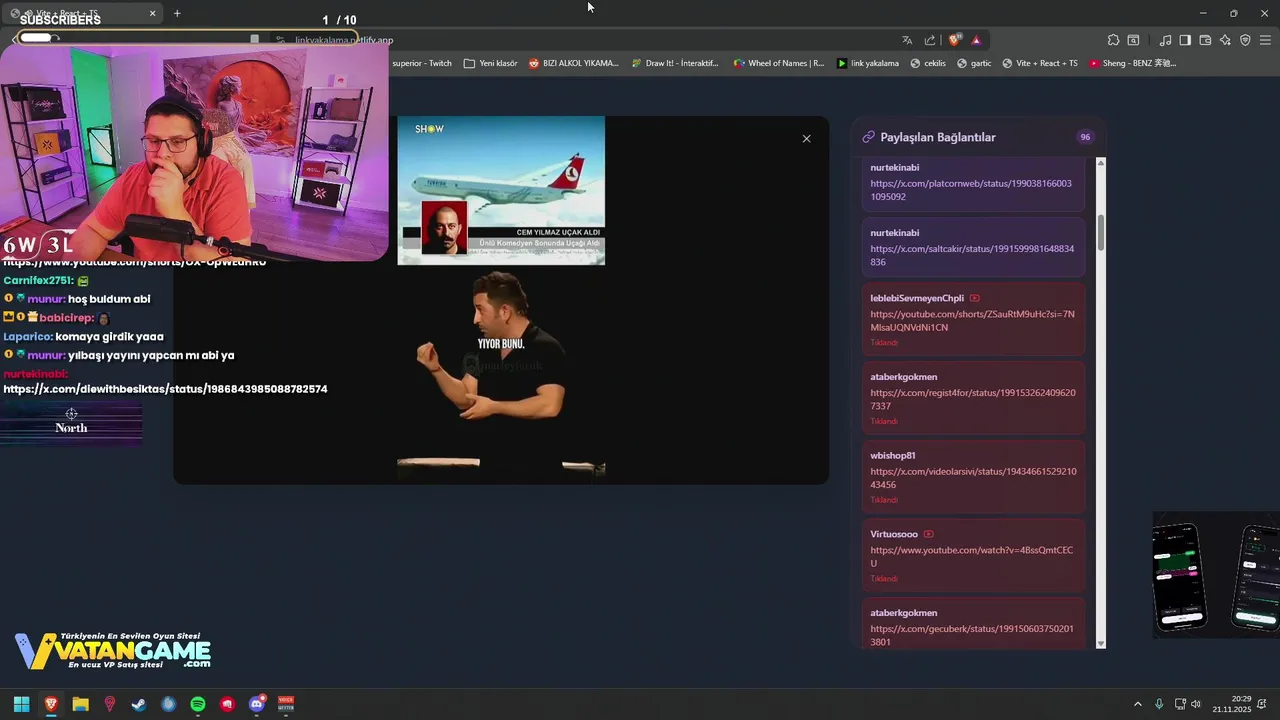Click the phone app ad thumbnail
This screenshot has height=720, width=1280.
point(1216,575)
